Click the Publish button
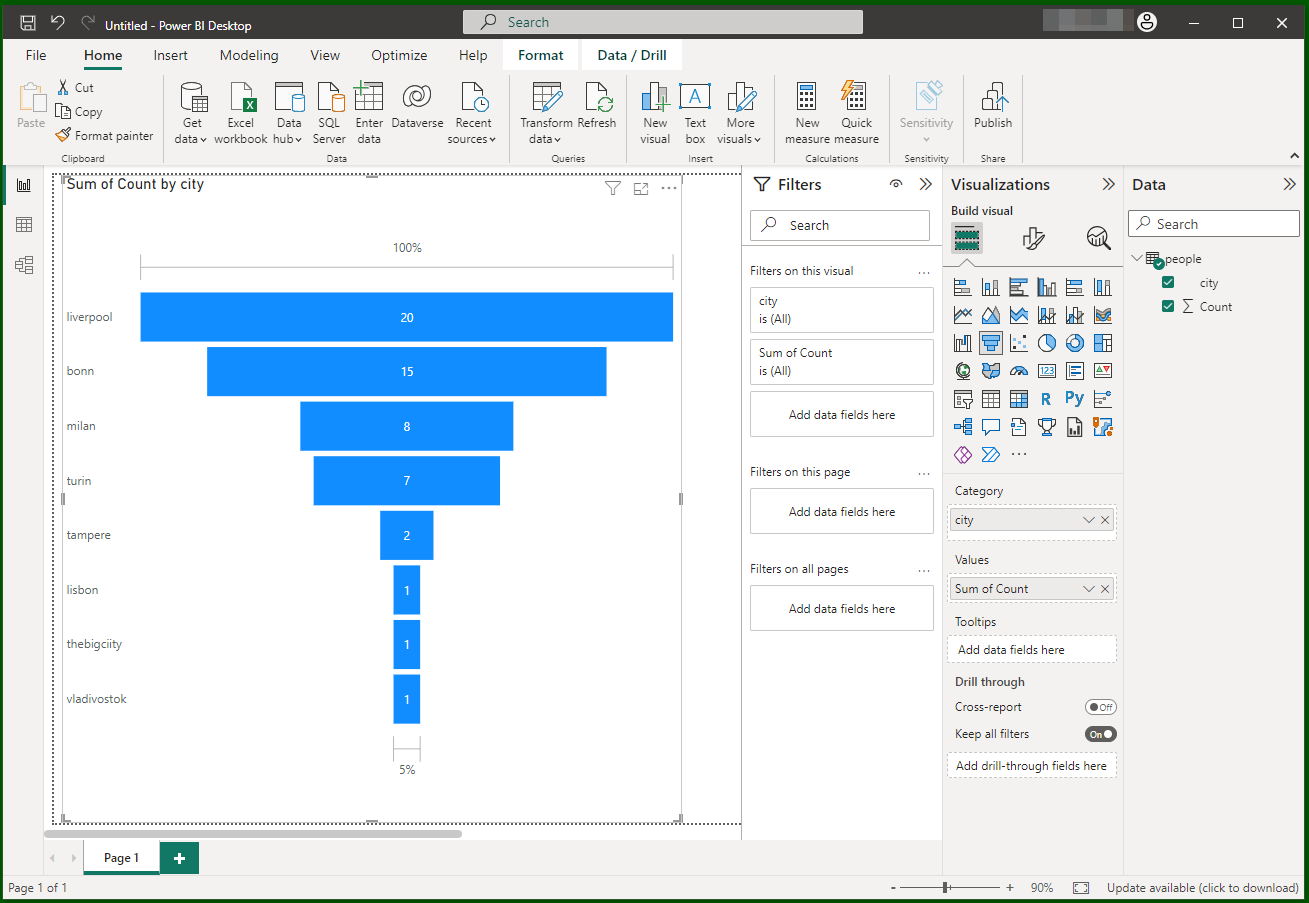This screenshot has height=903, width=1309. click(993, 106)
